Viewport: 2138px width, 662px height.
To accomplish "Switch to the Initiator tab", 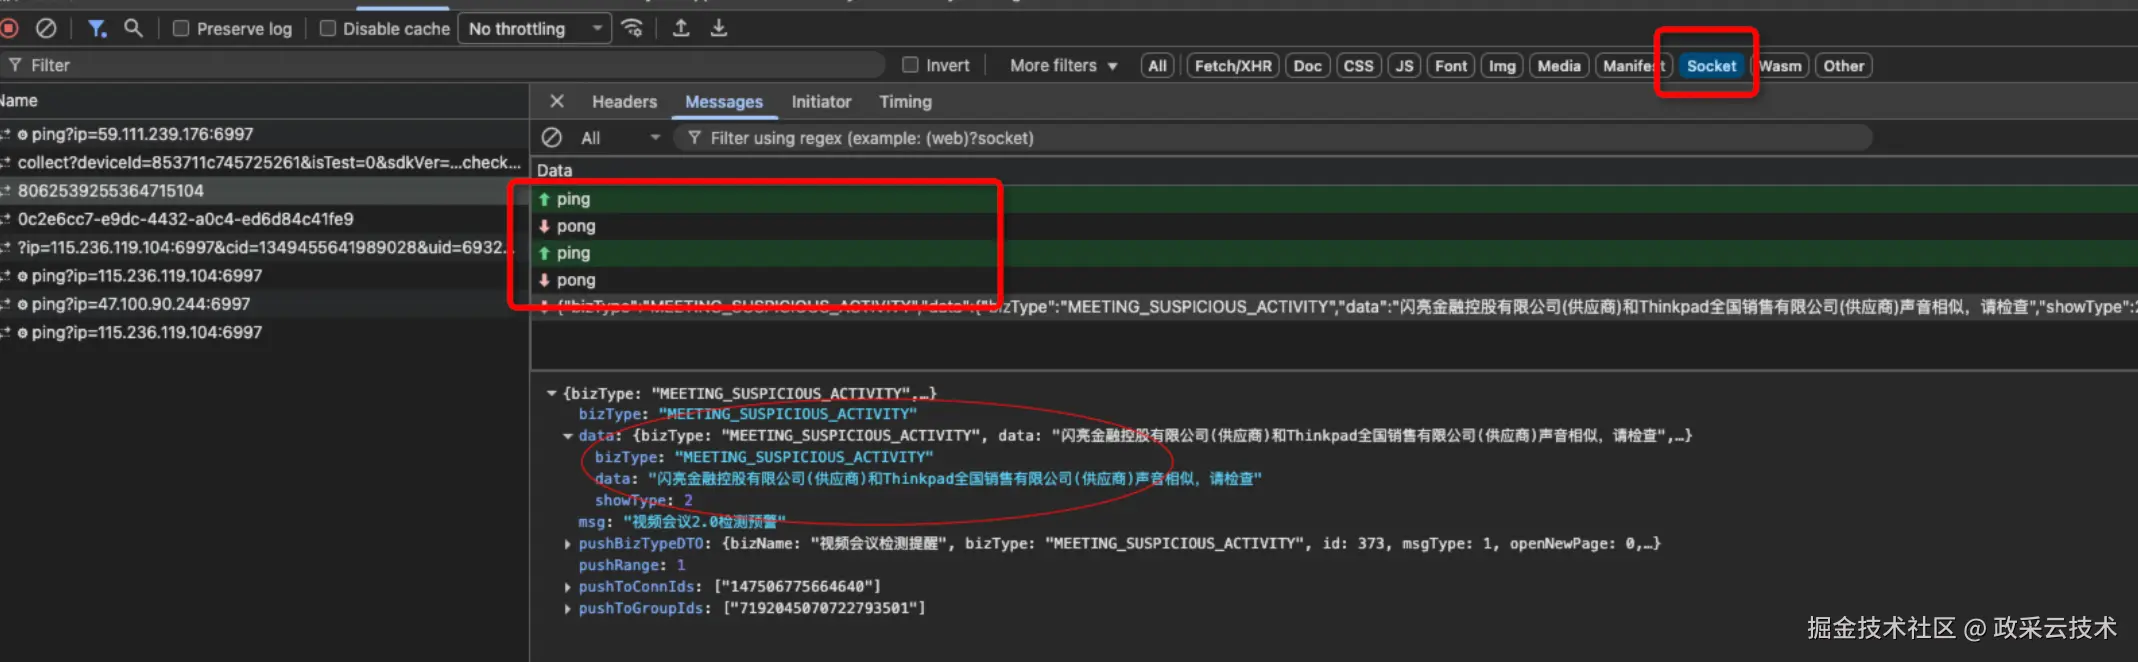I will tap(821, 102).
